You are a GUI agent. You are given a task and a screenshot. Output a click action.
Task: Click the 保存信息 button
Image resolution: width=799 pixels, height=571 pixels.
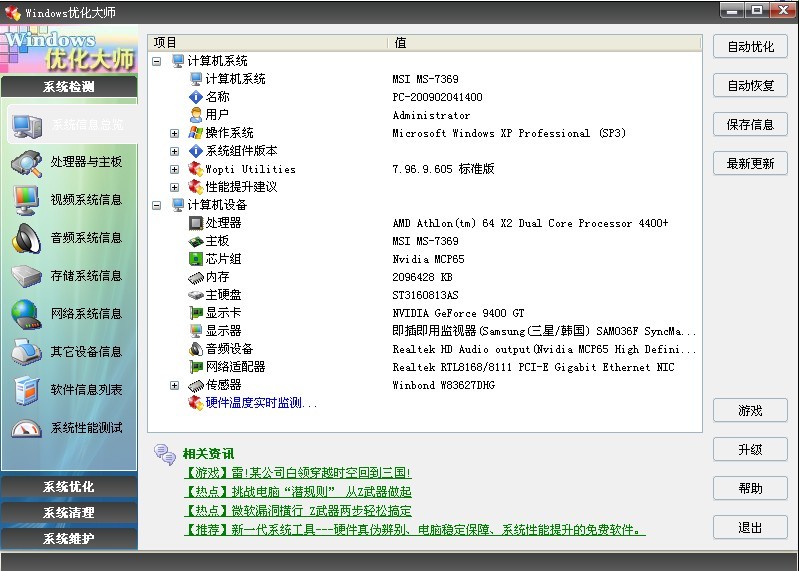750,125
